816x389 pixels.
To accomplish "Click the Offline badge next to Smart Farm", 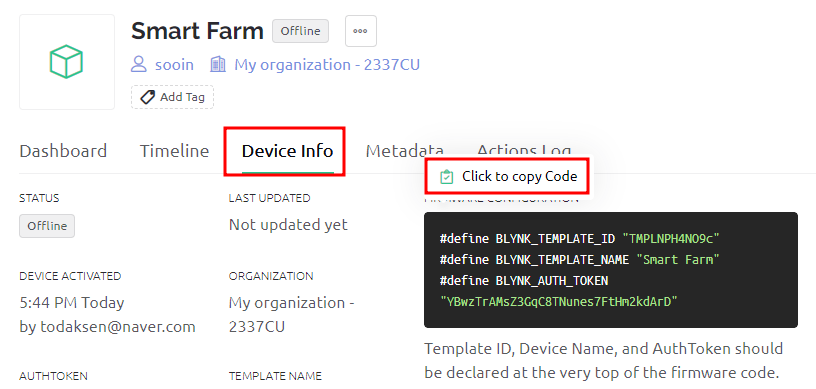I will pos(300,31).
